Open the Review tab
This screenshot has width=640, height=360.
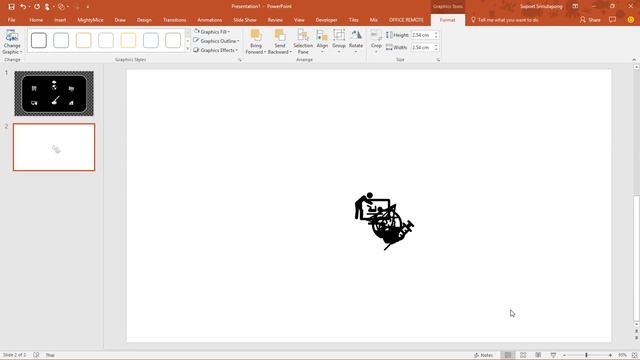pos(275,20)
